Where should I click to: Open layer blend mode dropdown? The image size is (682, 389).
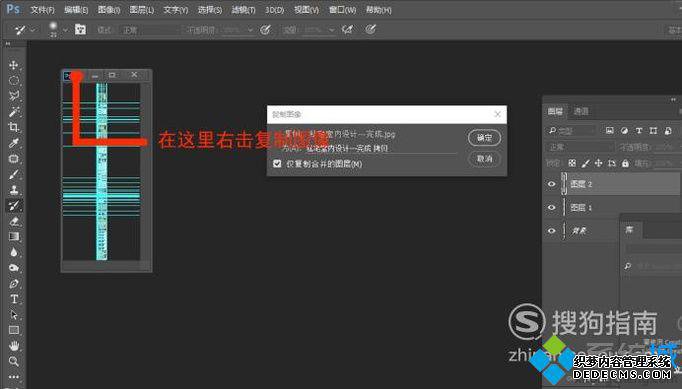click(x=580, y=147)
